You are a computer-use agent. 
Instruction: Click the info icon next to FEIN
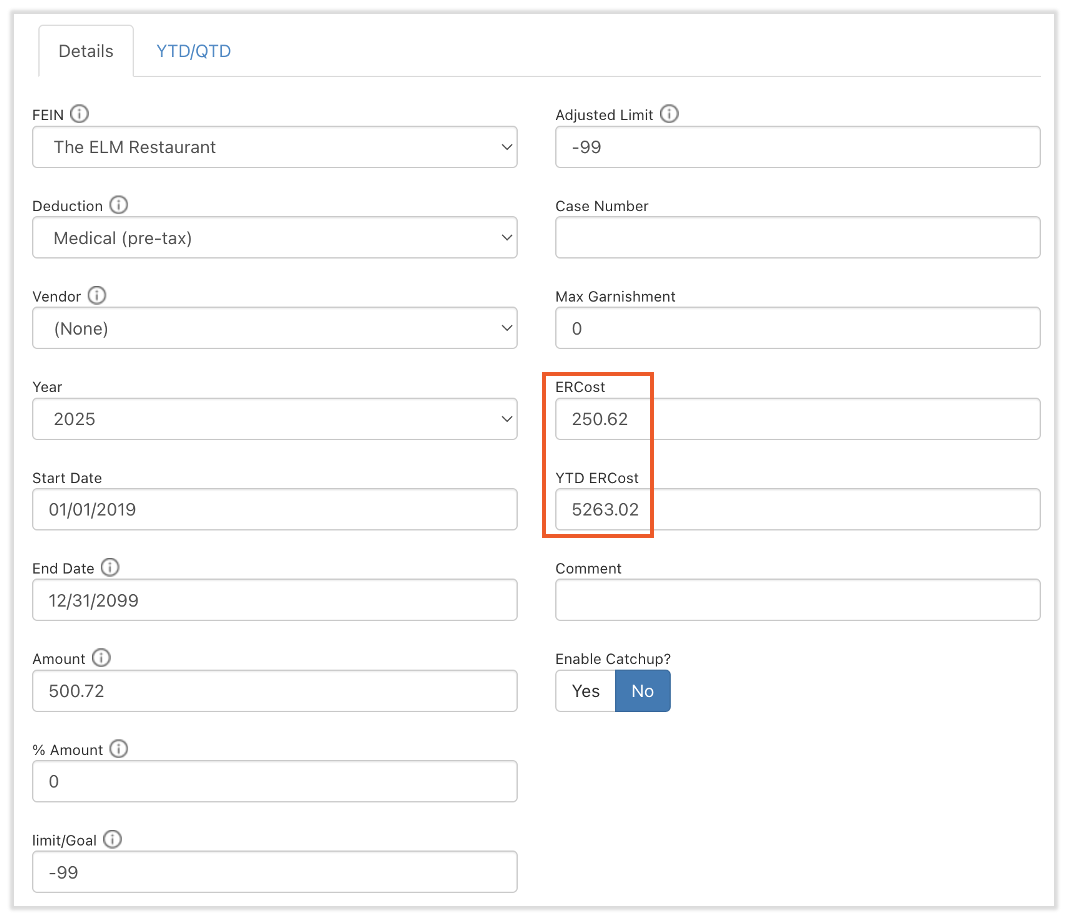[80, 114]
